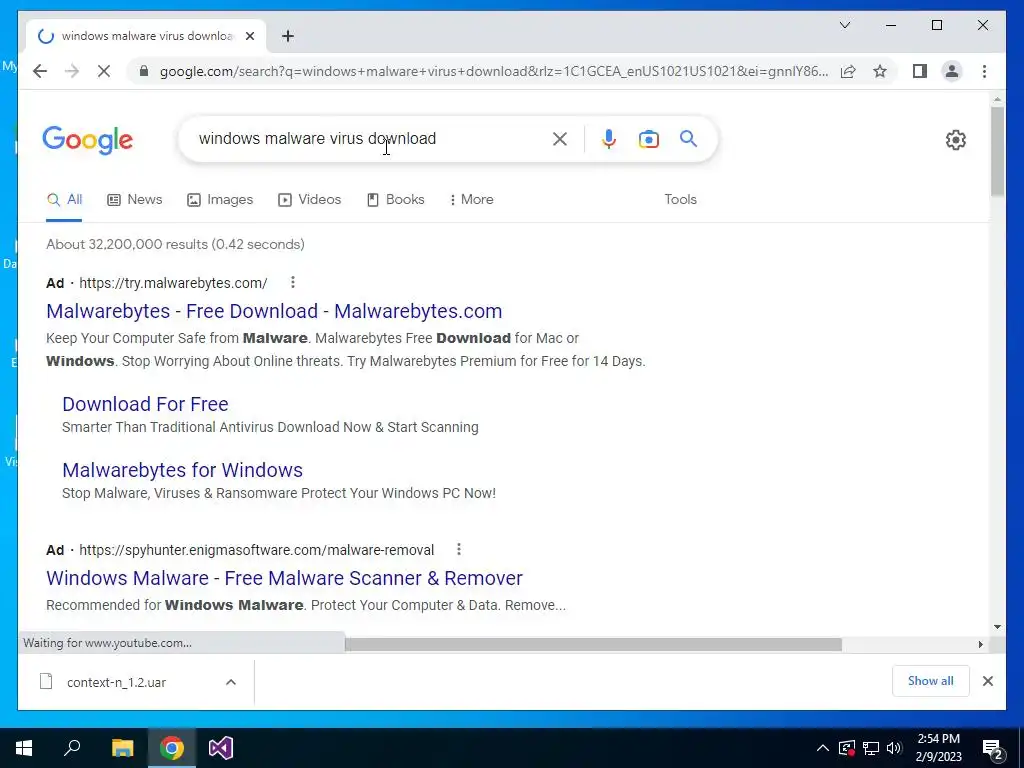Share this page from the address bar

[x=848, y=71]
